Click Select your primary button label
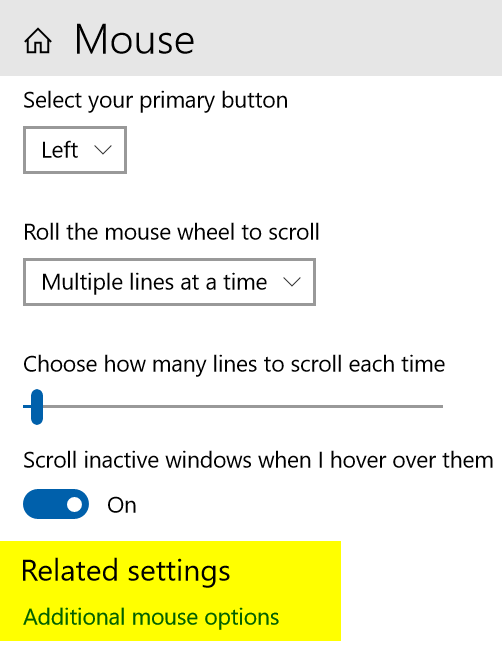The image size is (502, 657). (155, 101)
